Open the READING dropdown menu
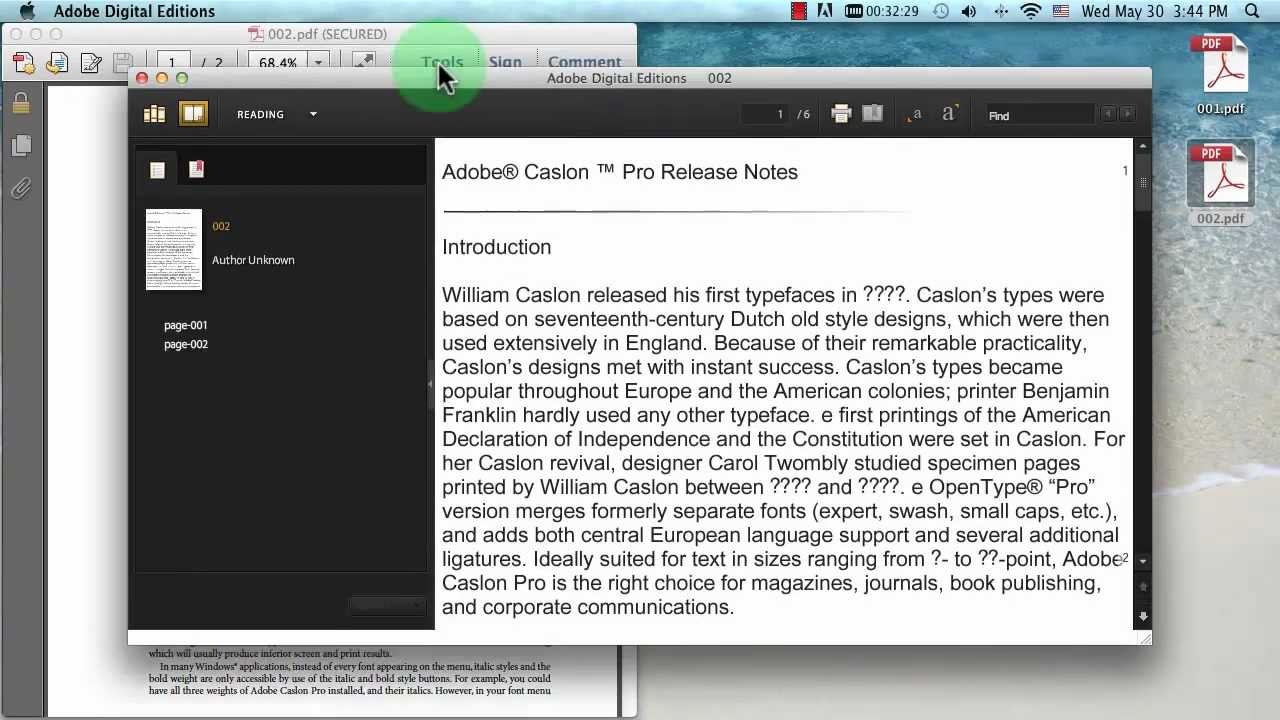The width and height of the screenshot is (1280, 720). [277, 114]
